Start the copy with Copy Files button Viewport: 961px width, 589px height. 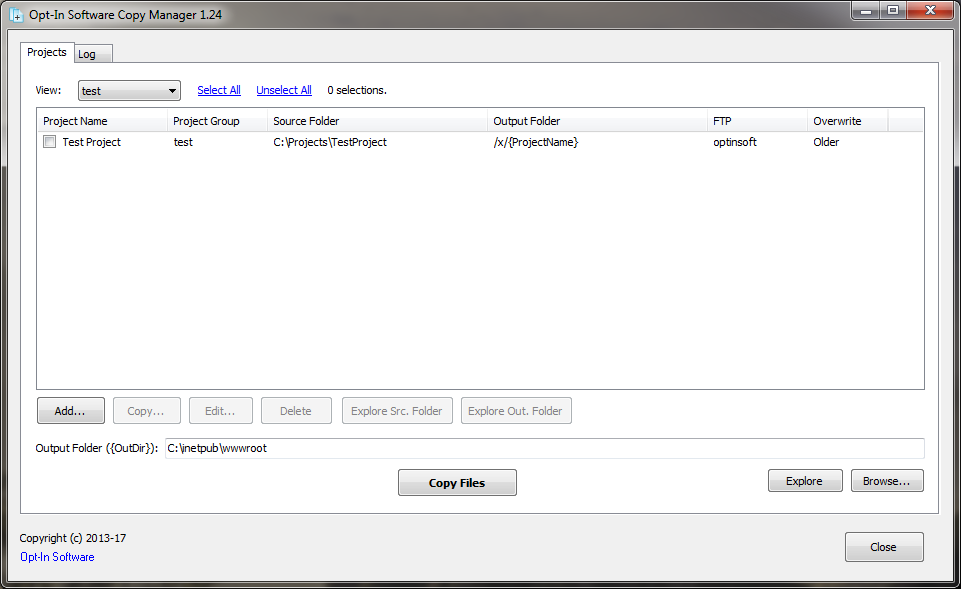pyautogui.click(x=457, y=483)
